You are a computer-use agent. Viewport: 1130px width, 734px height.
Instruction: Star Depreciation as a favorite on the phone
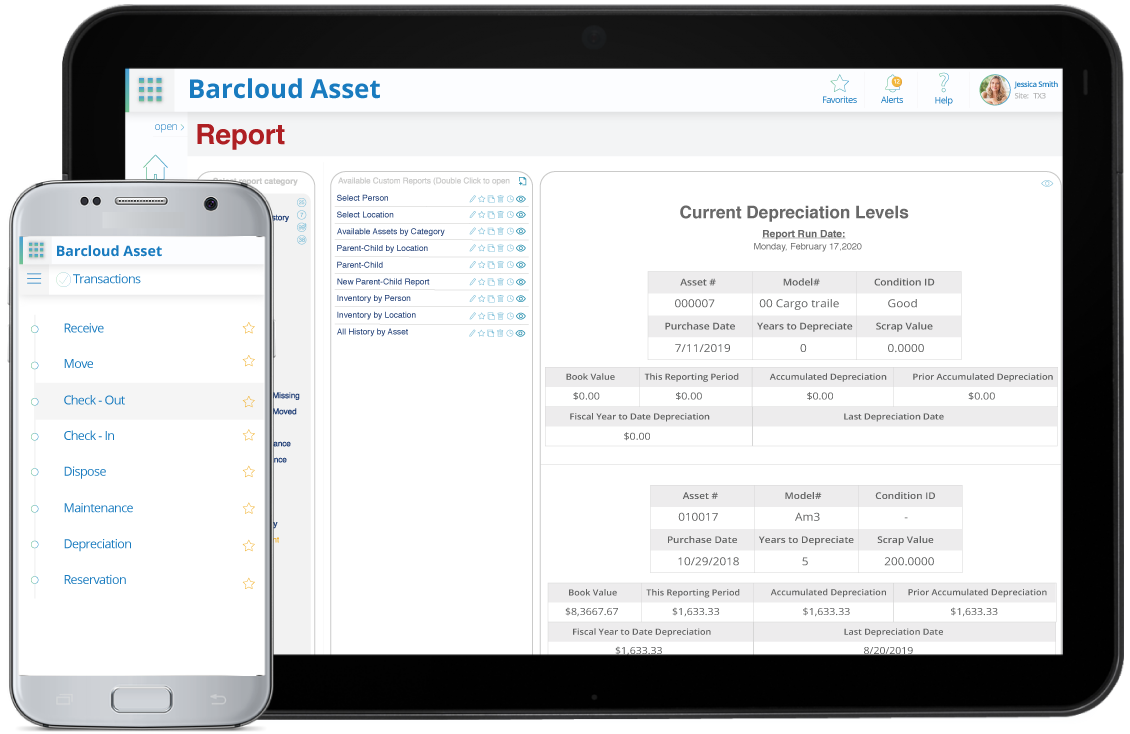249,545
